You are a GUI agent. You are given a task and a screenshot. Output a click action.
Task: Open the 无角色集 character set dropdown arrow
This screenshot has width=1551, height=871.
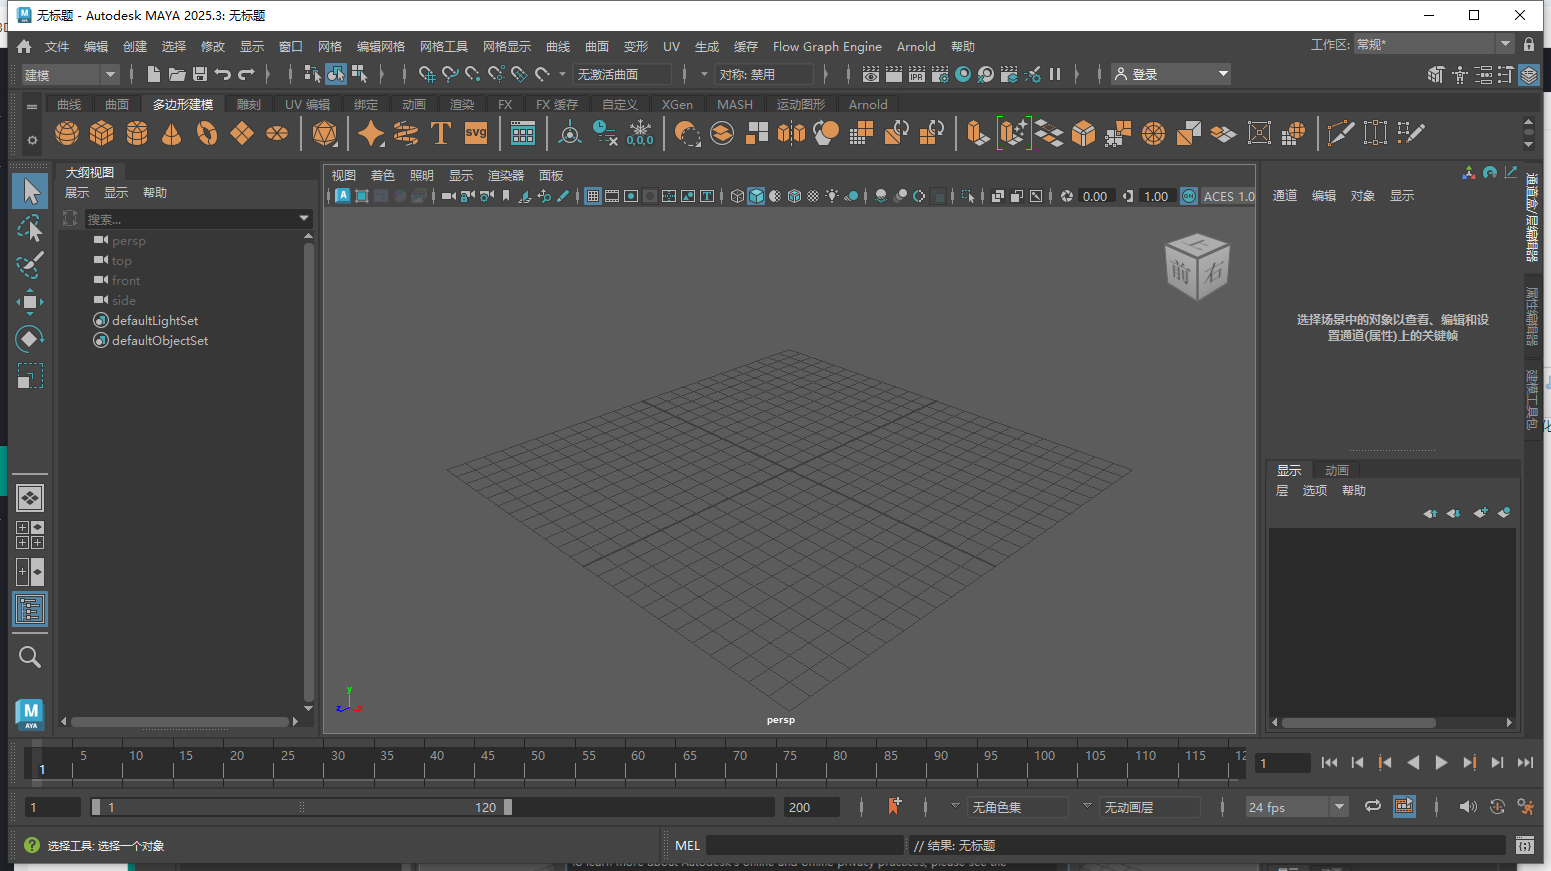coord(955,806)
